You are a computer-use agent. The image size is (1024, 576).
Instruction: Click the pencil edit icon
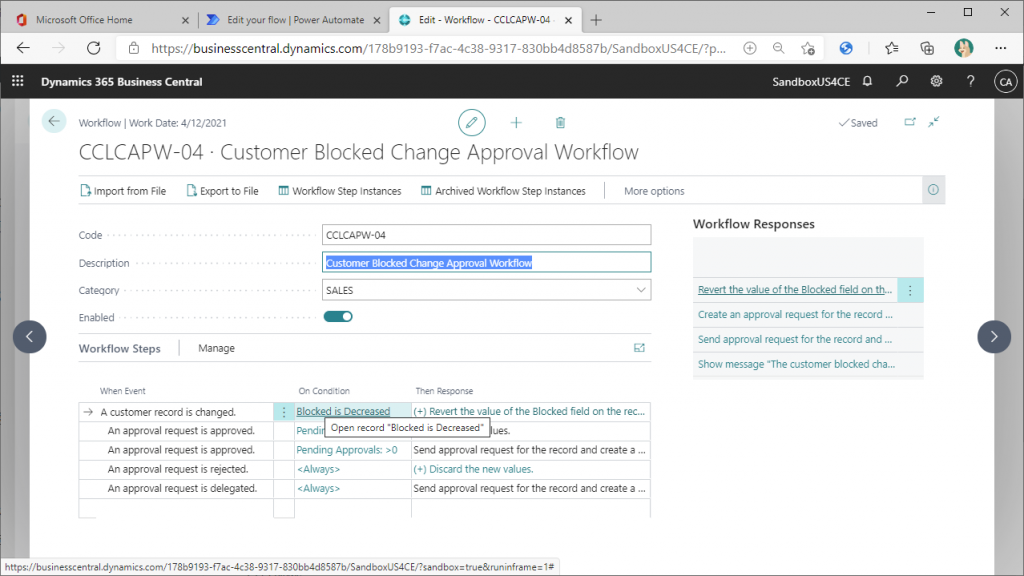click(x=472, y=122)
